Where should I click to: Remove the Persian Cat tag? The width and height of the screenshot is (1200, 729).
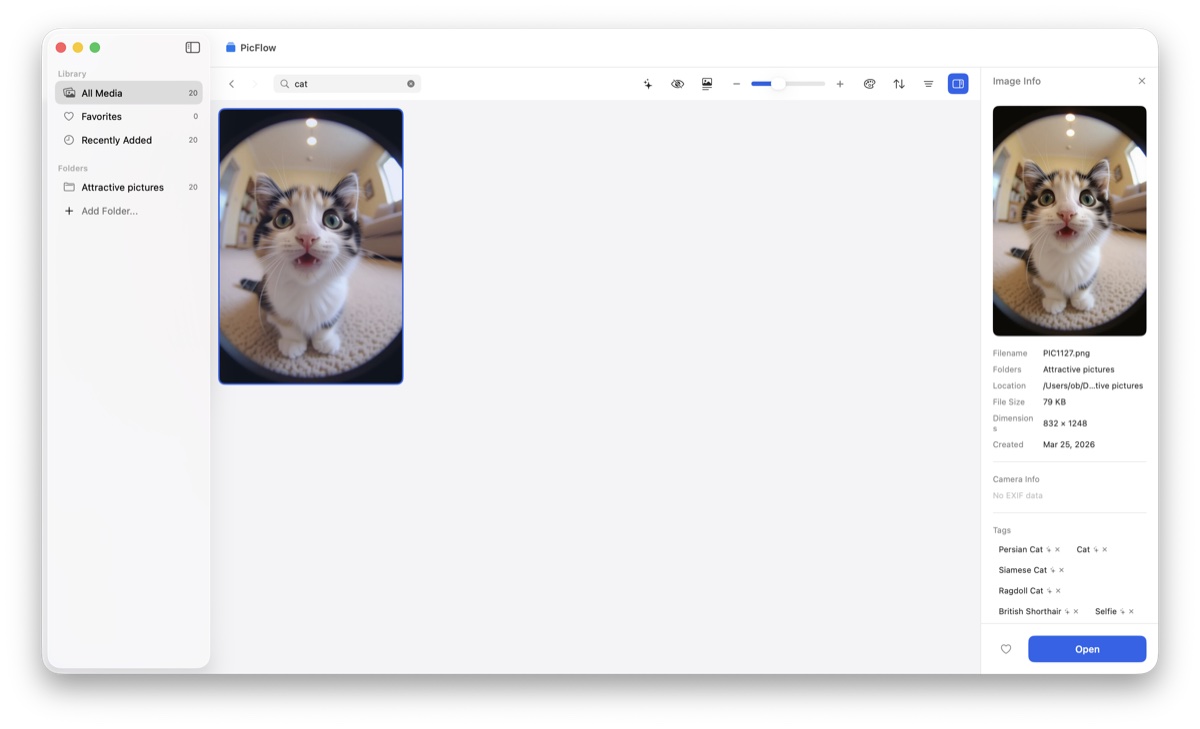pyautogui.click(x=1057, y=549)
